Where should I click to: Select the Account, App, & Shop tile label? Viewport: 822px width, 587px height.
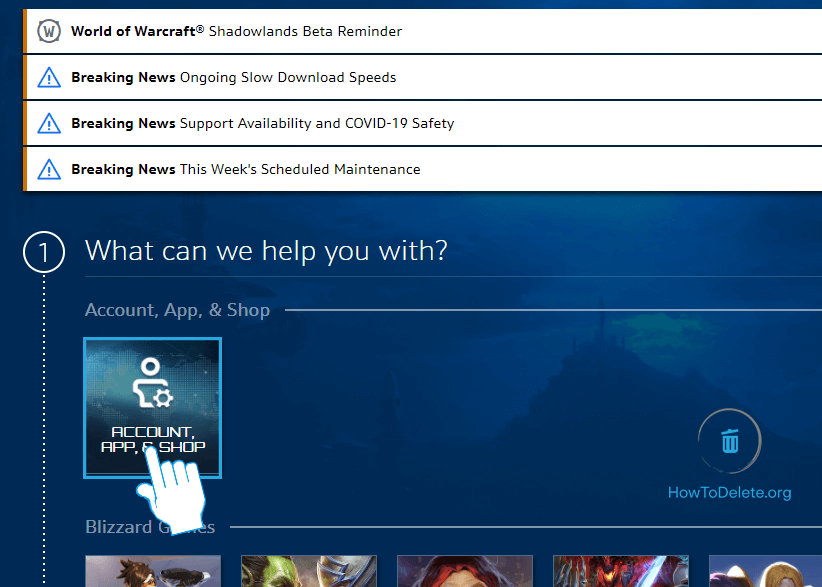pyautogui.click(x=152, y=439)
